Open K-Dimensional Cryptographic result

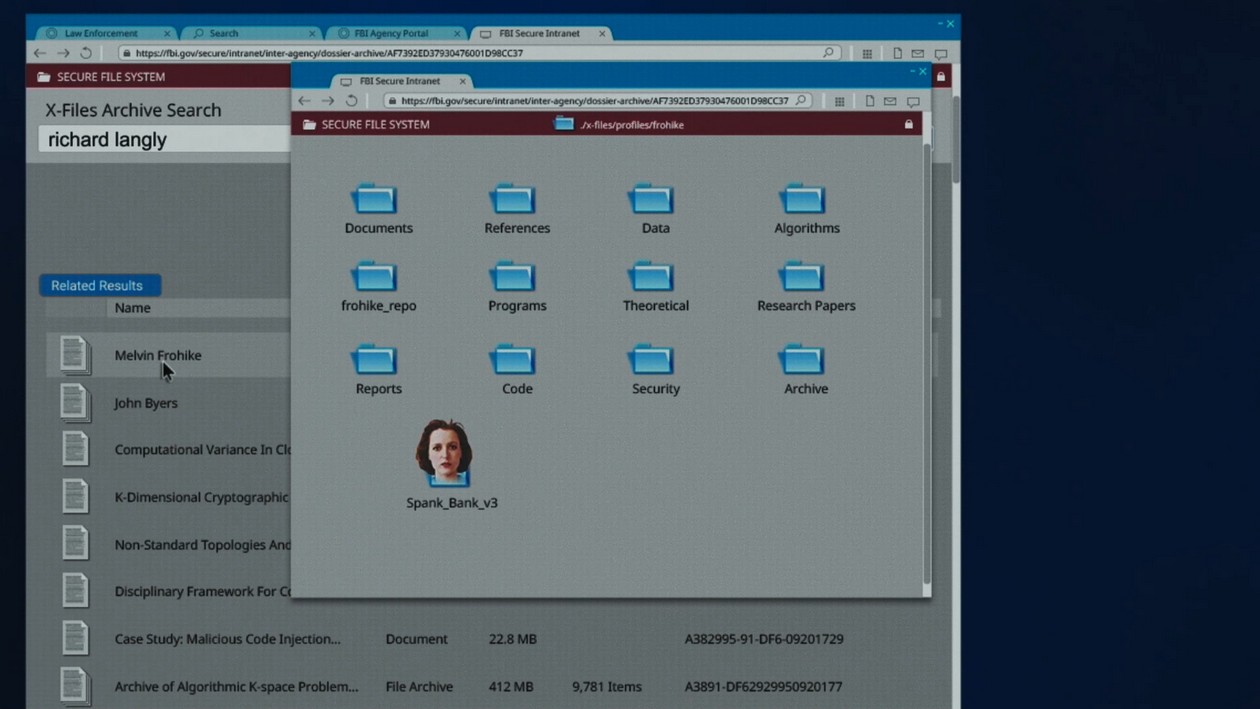[x=201, y=497]
